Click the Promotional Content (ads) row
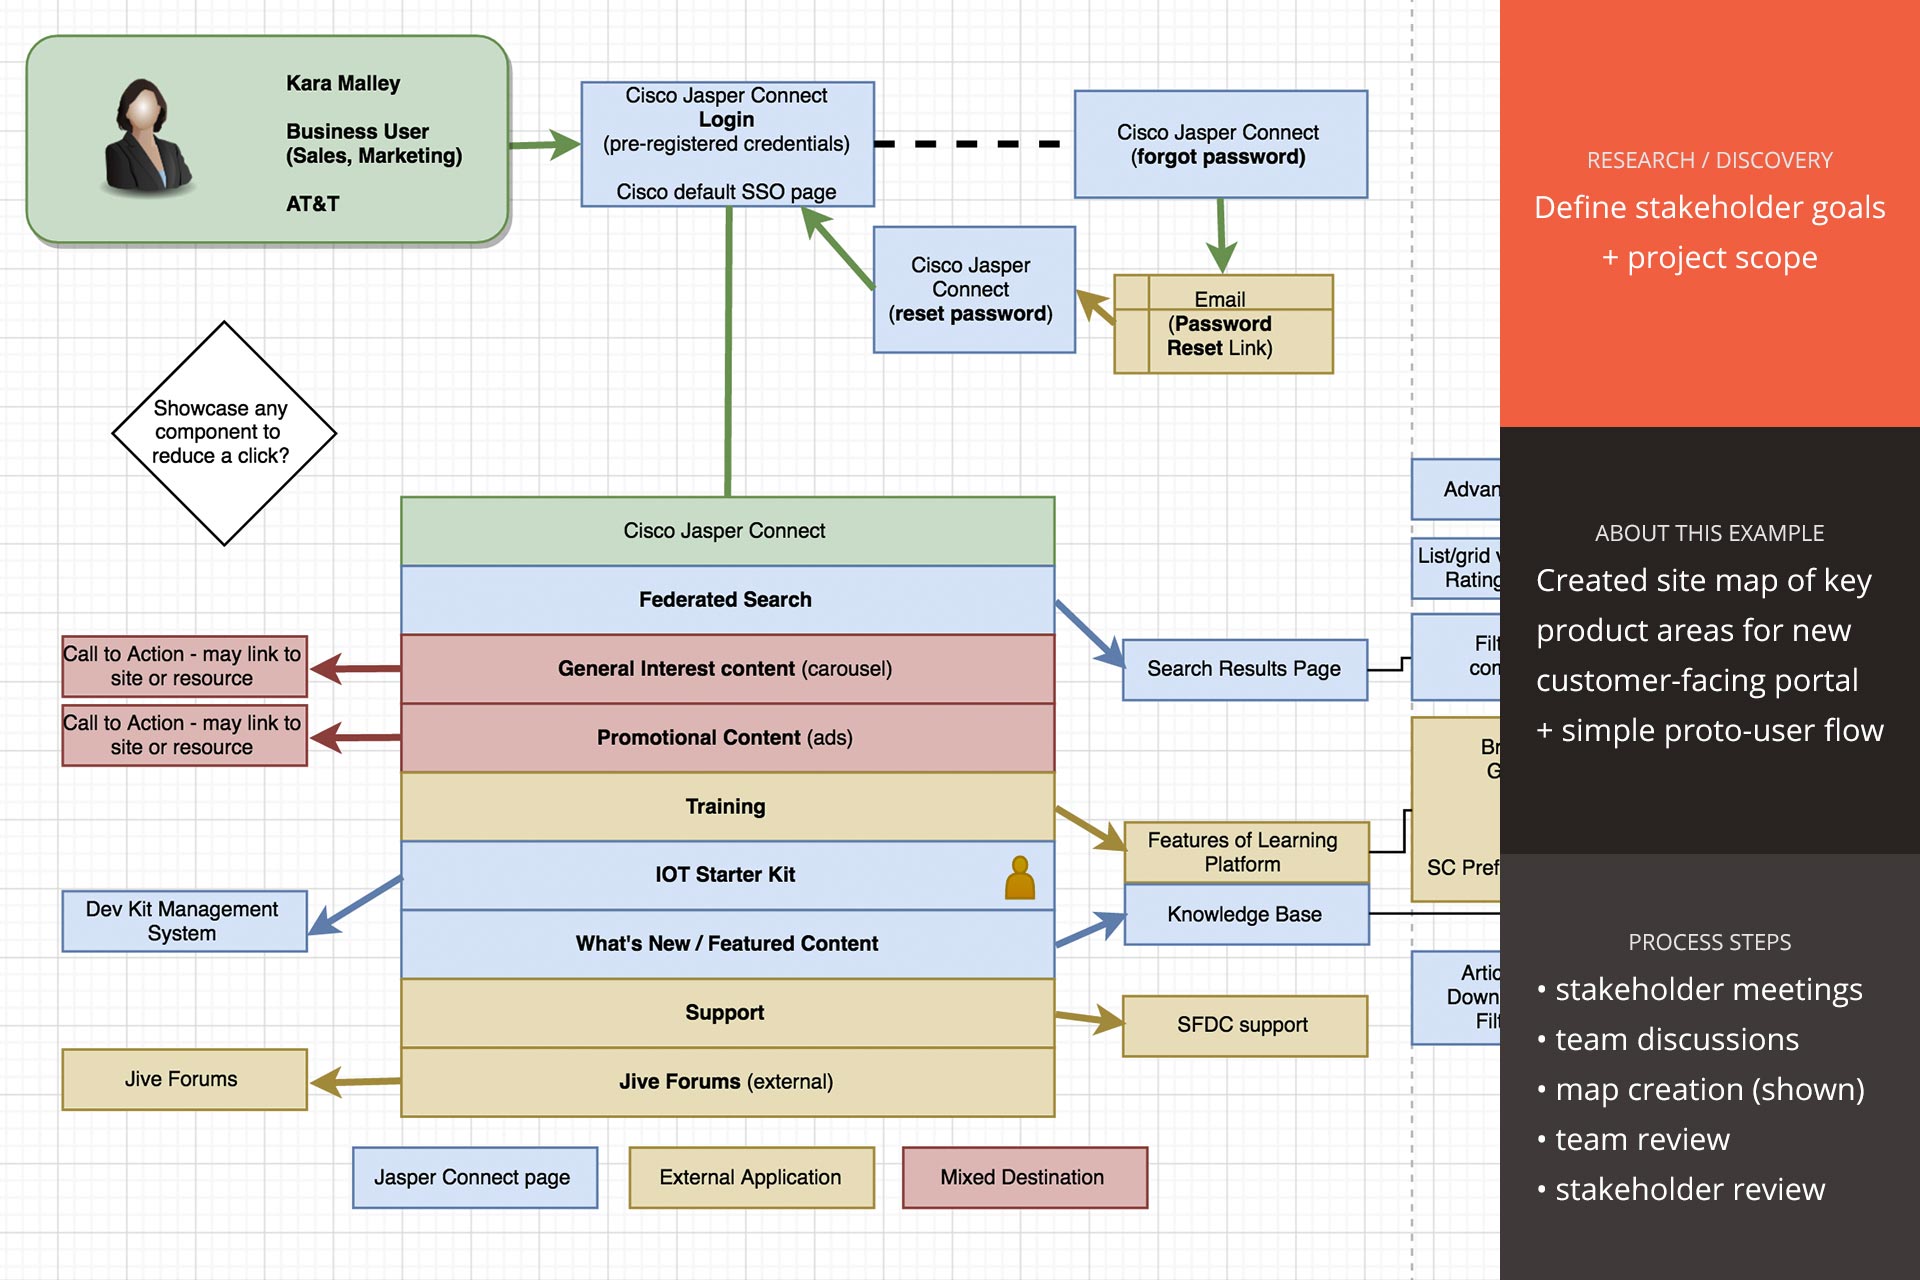The image size is (1920, 1280). tap(727, 738)
